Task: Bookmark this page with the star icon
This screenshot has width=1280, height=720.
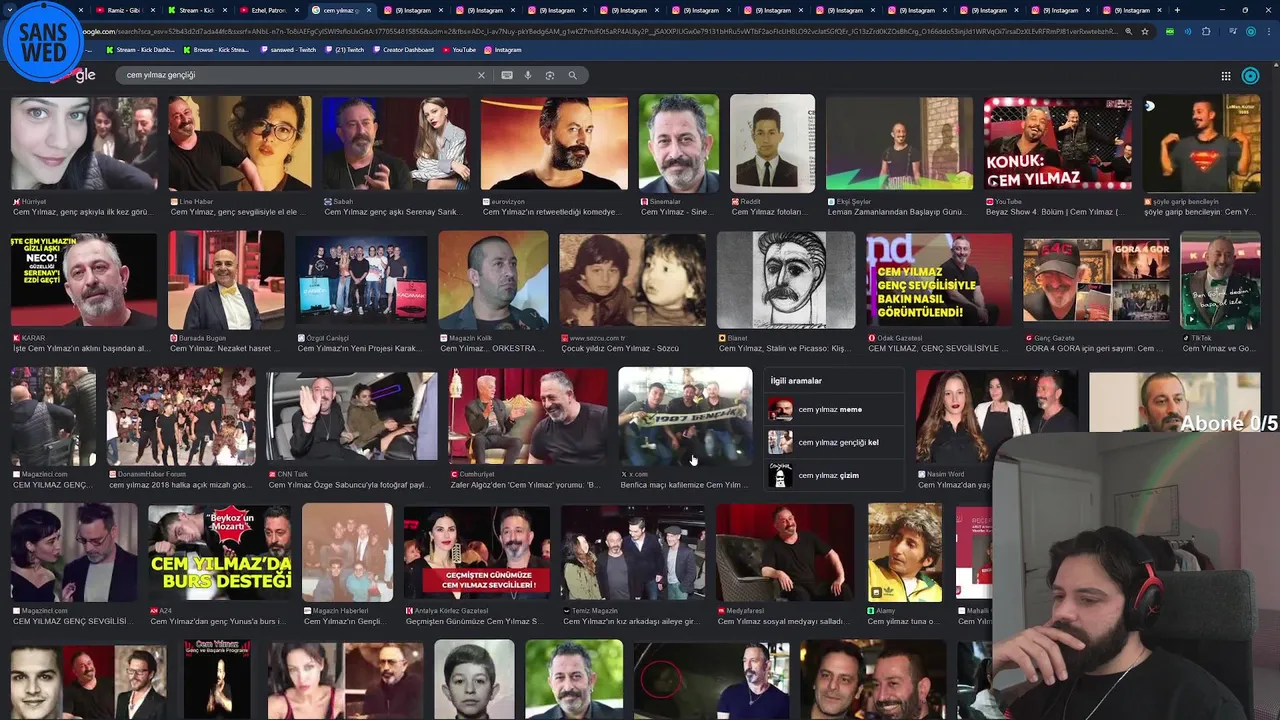Action: (1145, 31)
